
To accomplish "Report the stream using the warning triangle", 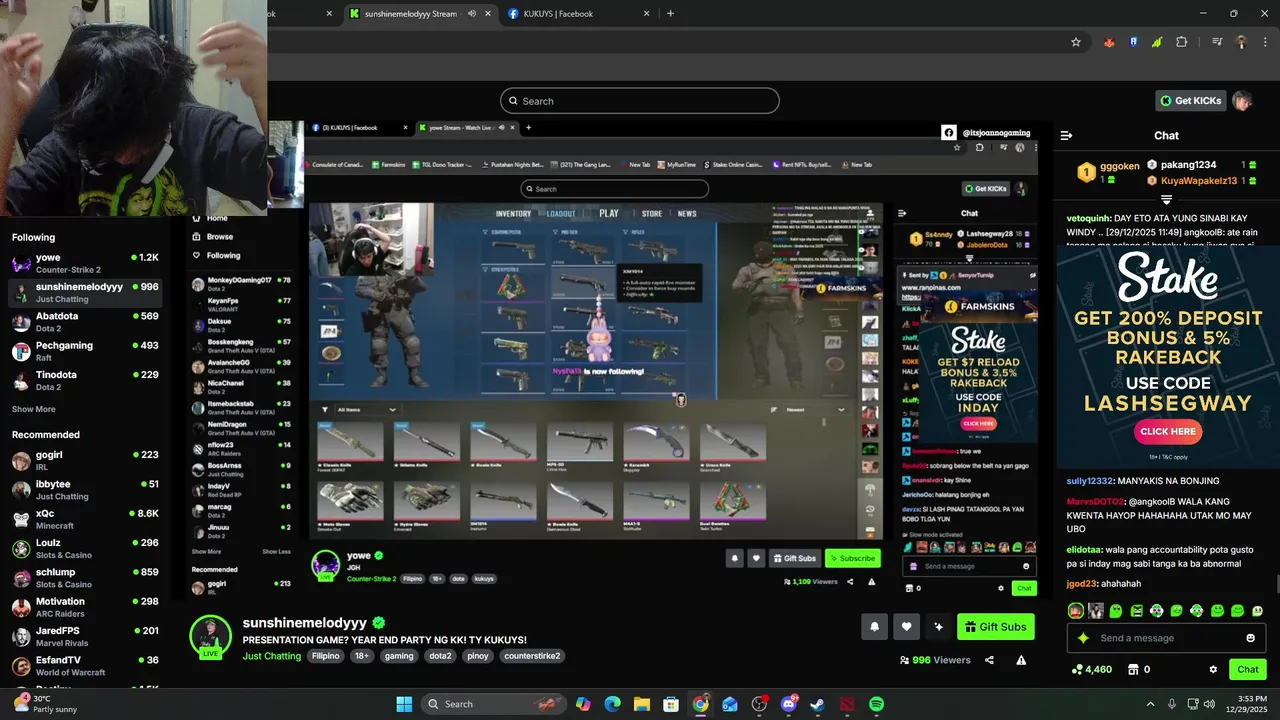I will 1021,660.
